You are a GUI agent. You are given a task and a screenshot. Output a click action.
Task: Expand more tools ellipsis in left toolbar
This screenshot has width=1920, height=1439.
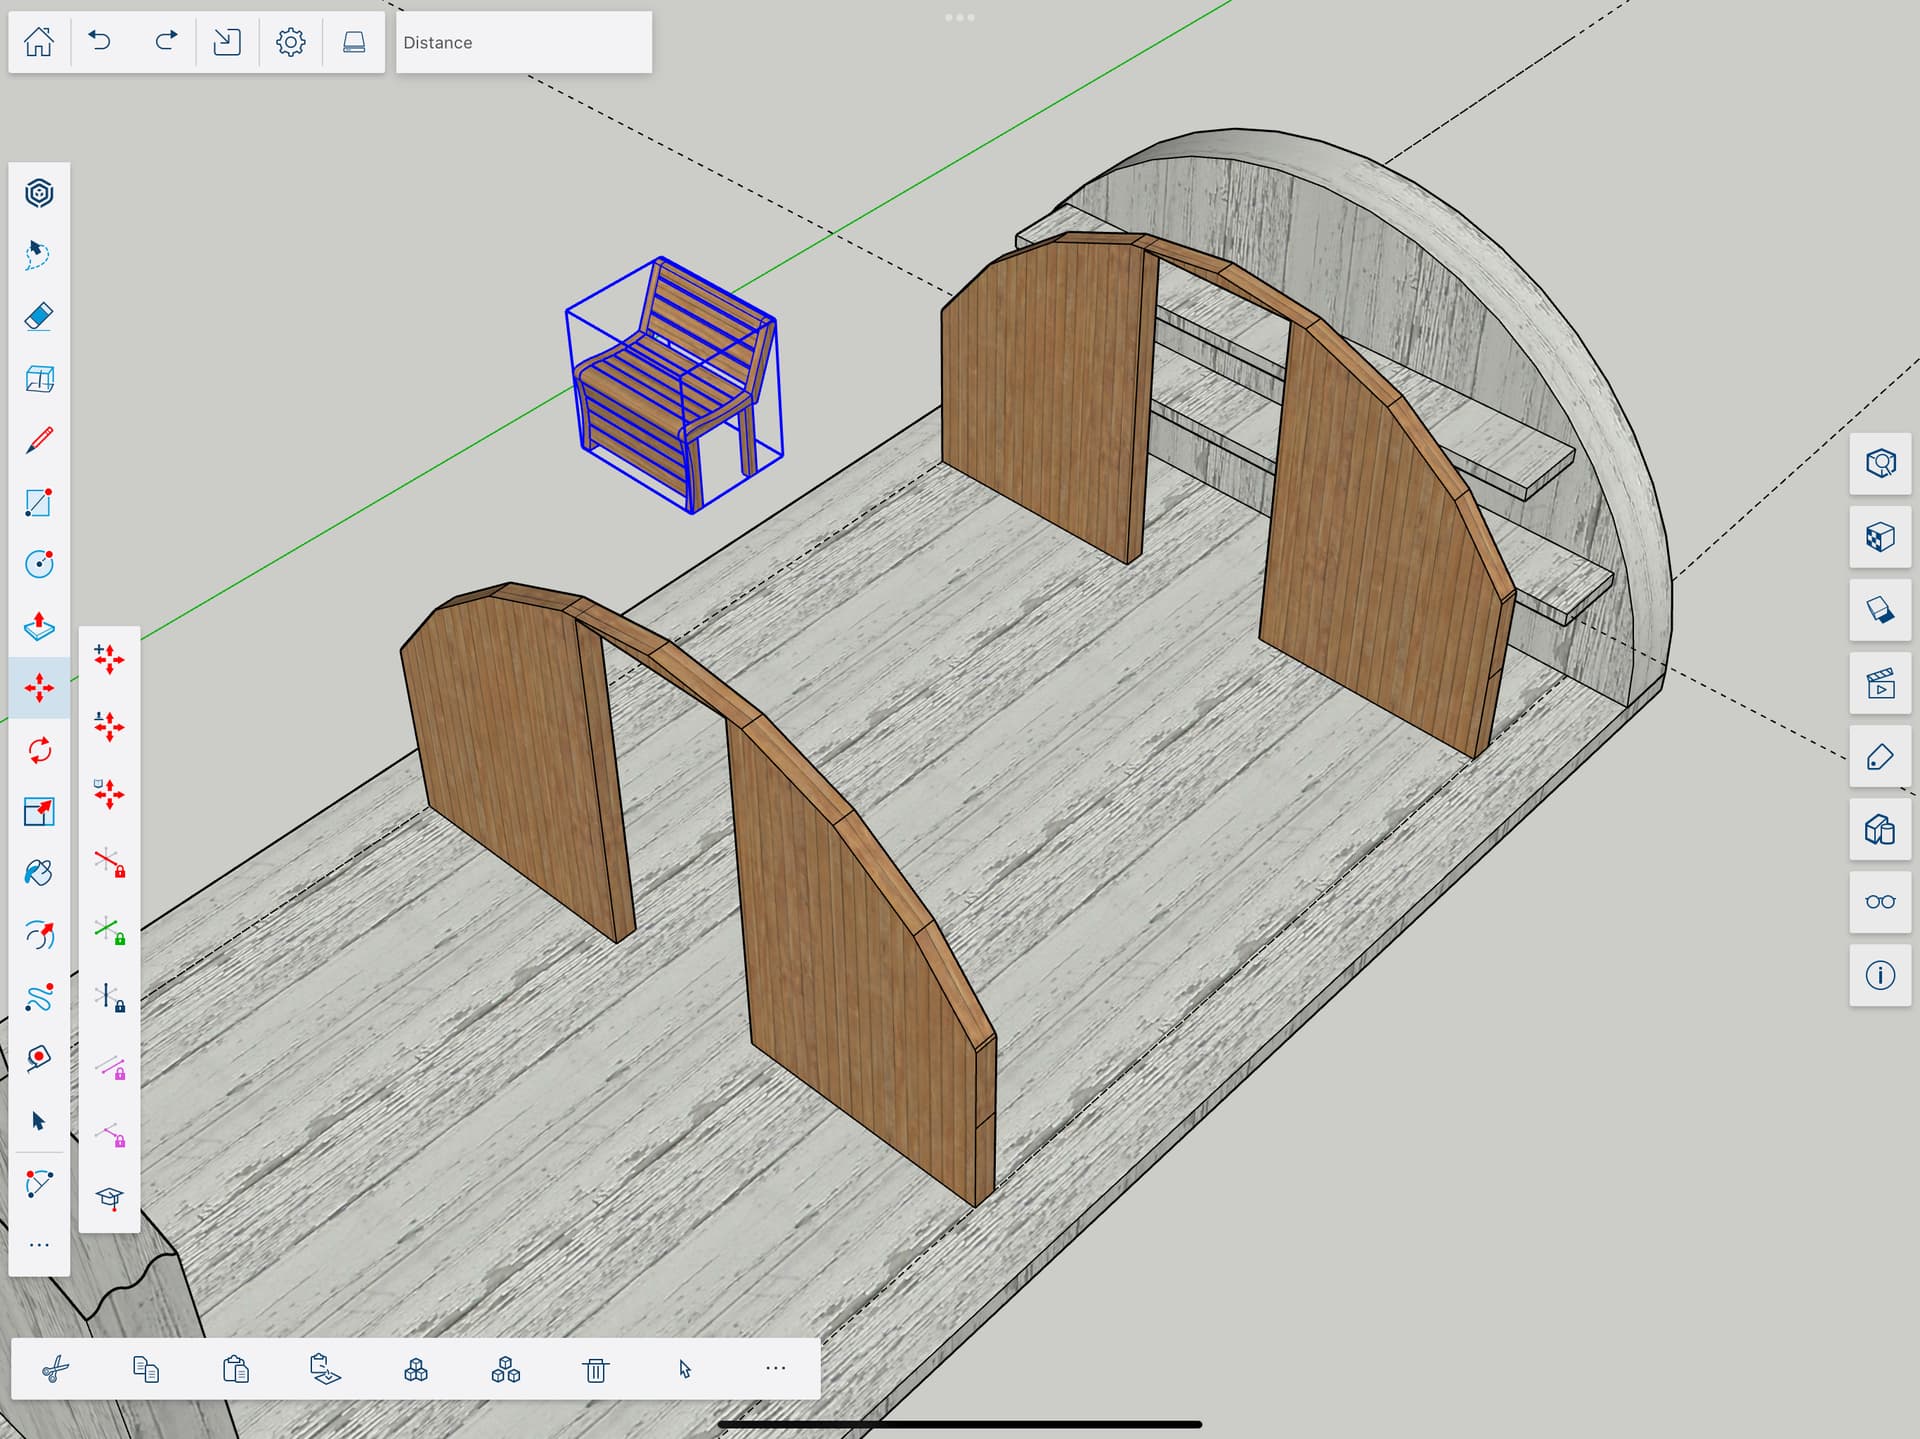[x=39, y=1245]
